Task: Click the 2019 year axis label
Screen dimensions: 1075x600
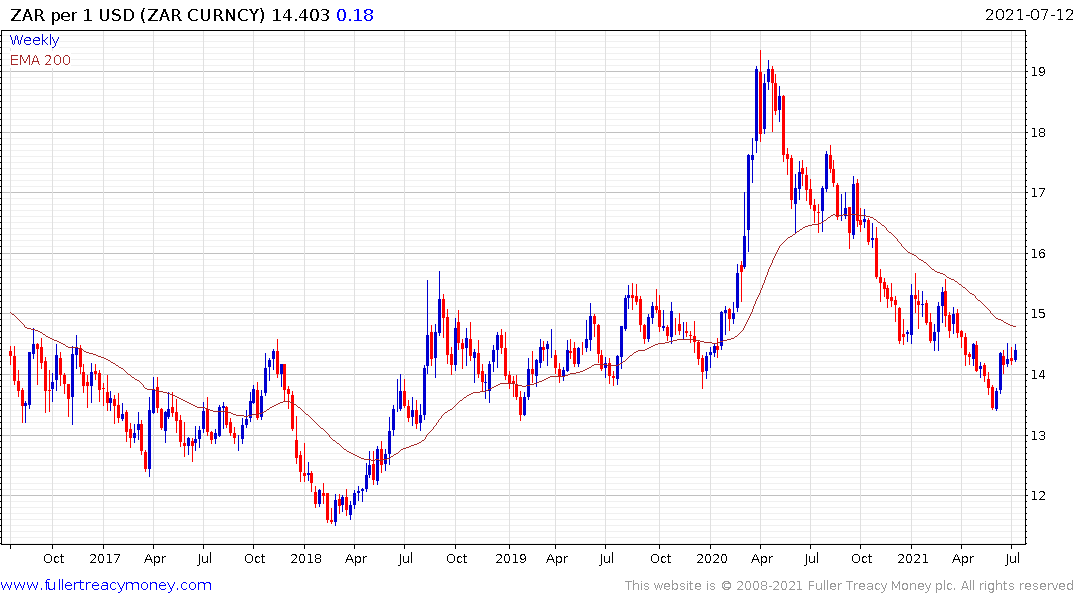Action: [x=511, y=558]
